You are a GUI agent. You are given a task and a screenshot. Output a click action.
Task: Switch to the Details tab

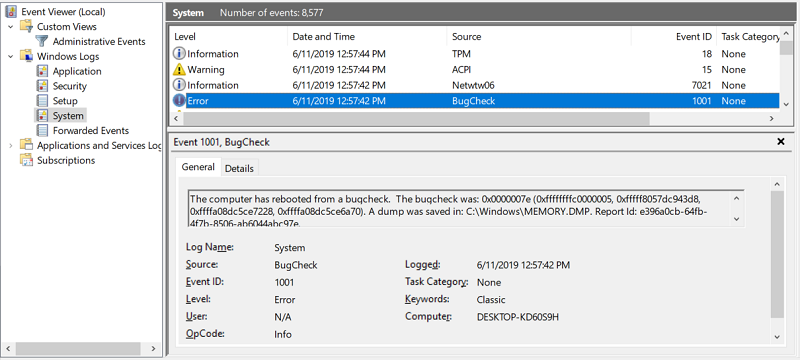coord(239,168)
